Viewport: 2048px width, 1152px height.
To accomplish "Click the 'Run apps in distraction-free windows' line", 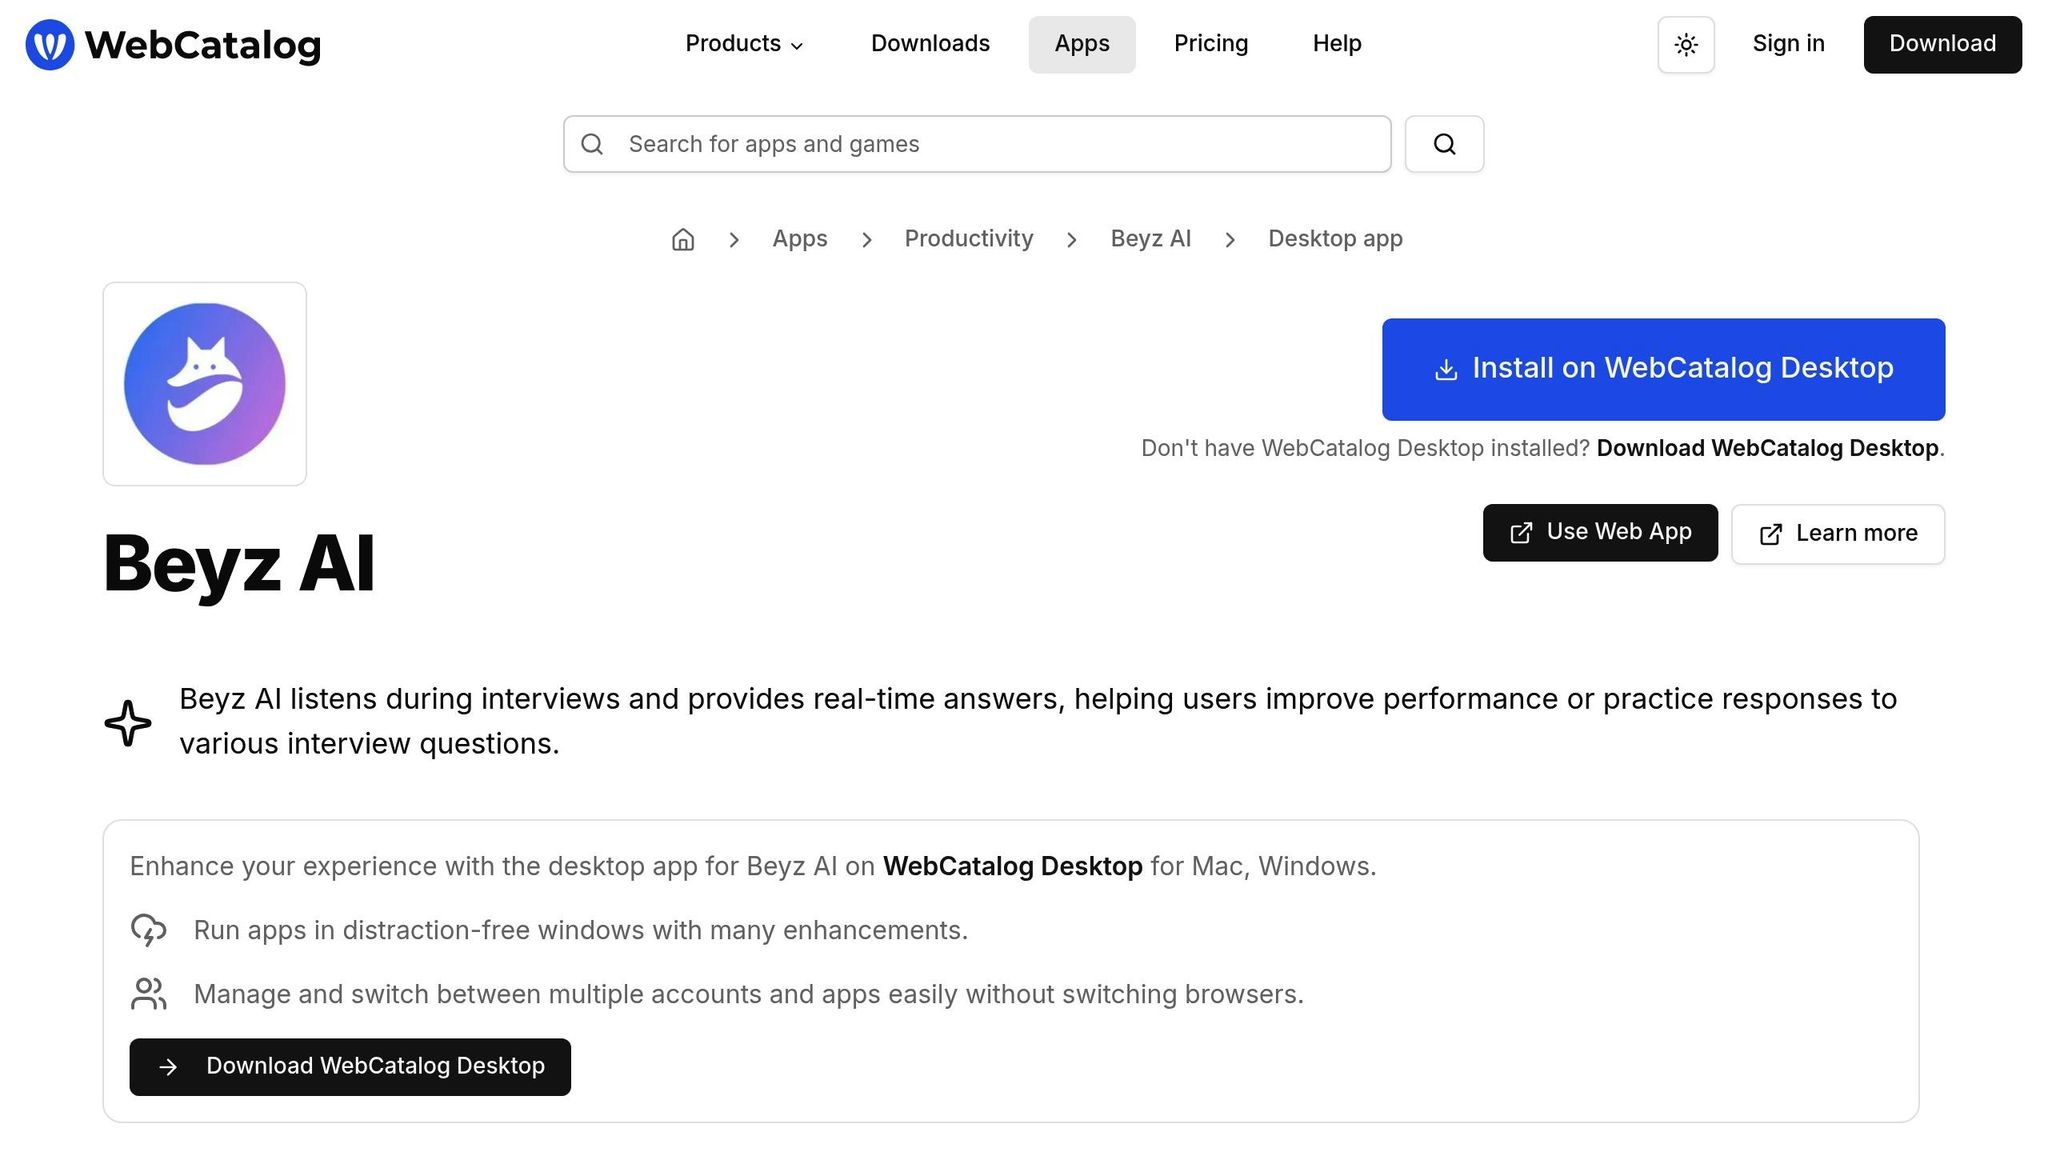I will (x=581, y=930).
